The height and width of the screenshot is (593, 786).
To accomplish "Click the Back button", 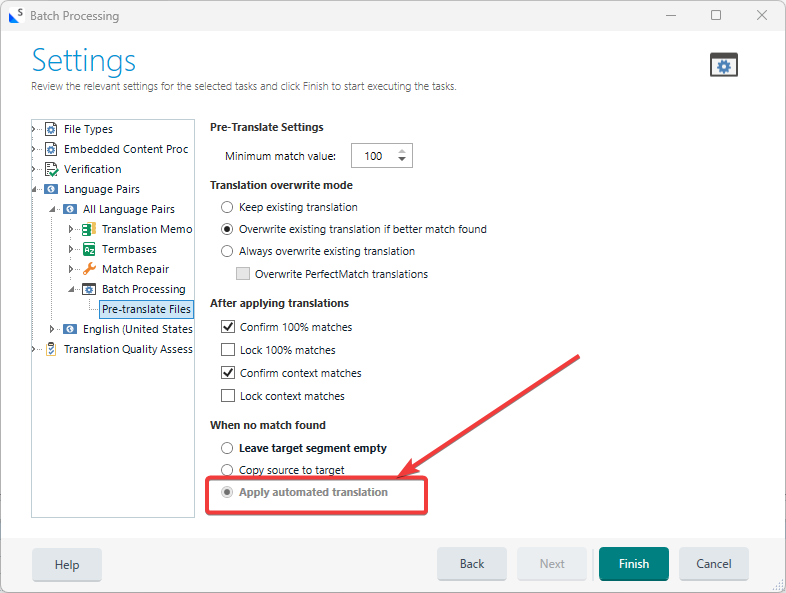I will pyautogui.click(x=472, y=564).
